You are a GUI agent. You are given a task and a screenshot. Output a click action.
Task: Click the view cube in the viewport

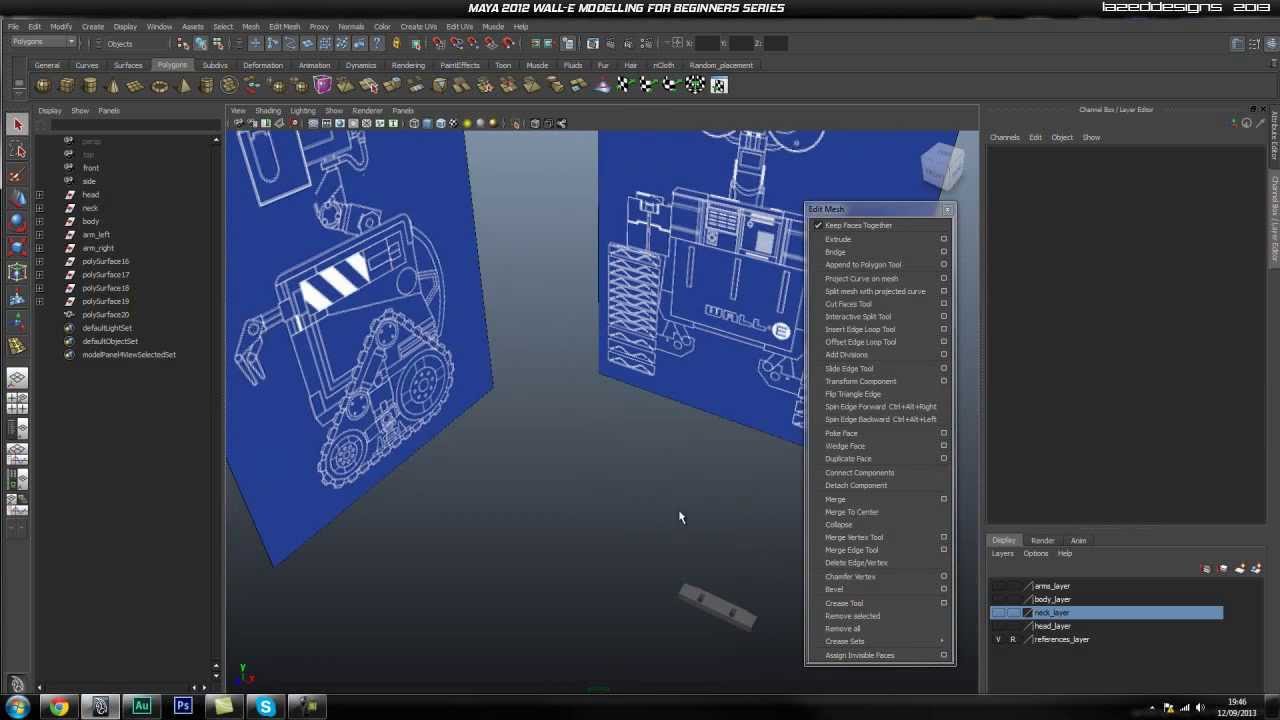point(941,166)
